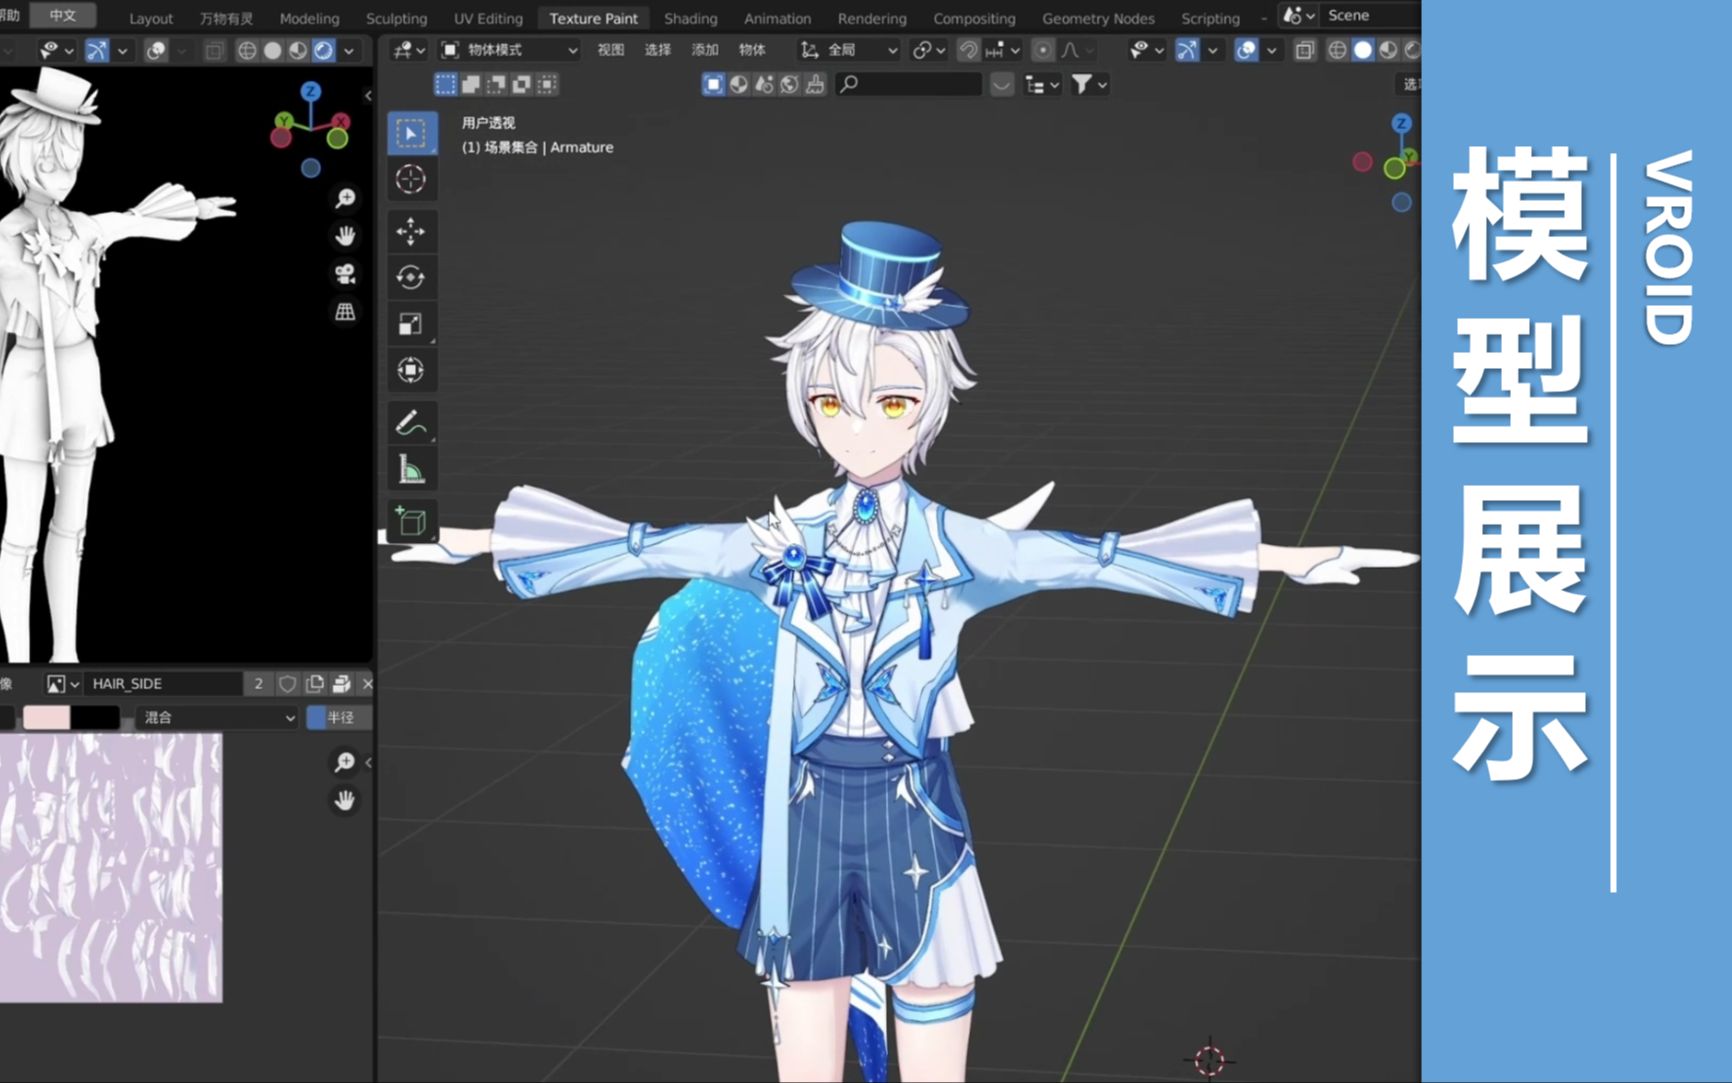
Task: Open the transform orientation dropdown
Action: (849, 50)
